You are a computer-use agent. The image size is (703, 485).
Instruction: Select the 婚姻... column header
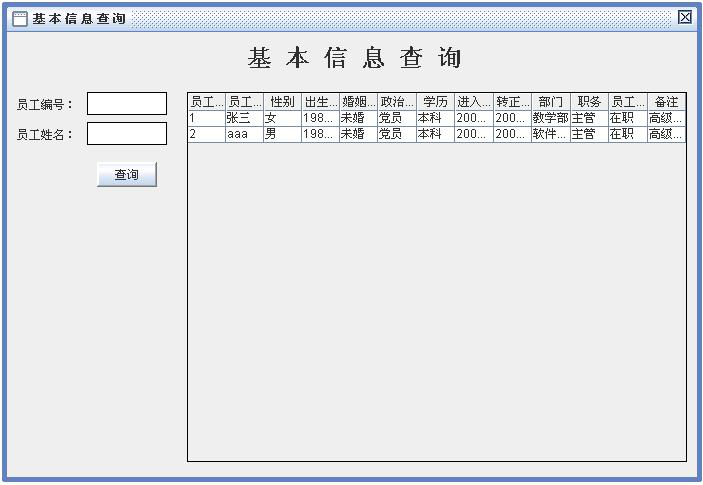(x=359, y=102)
